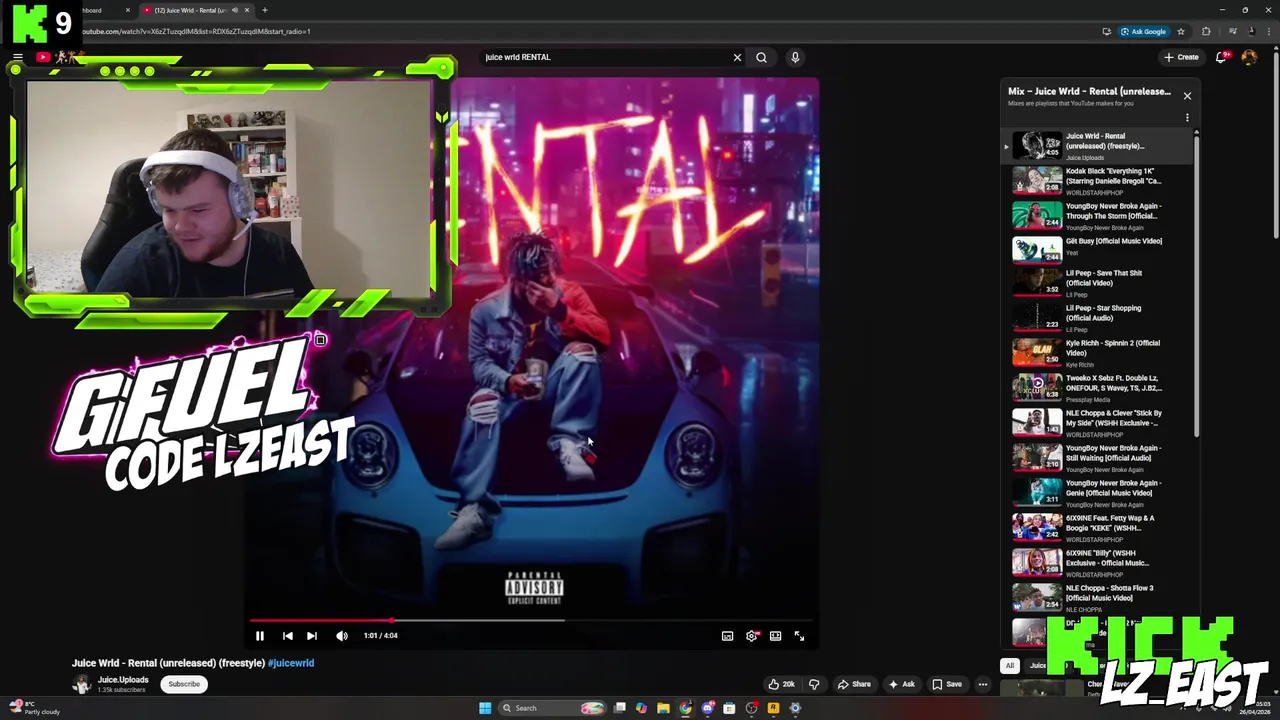Open the taskbar clock and date

[1256, 708]
